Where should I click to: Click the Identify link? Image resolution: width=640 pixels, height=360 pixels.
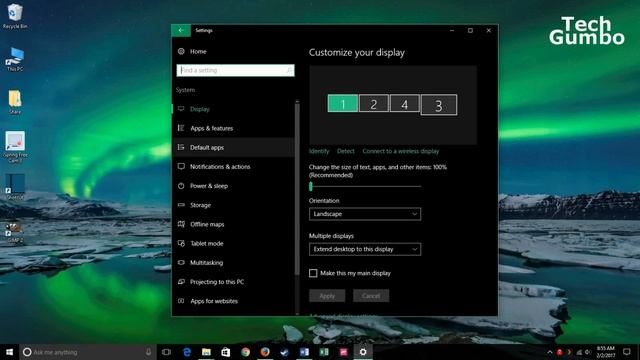pyautogui.click(x=319, y=151)
